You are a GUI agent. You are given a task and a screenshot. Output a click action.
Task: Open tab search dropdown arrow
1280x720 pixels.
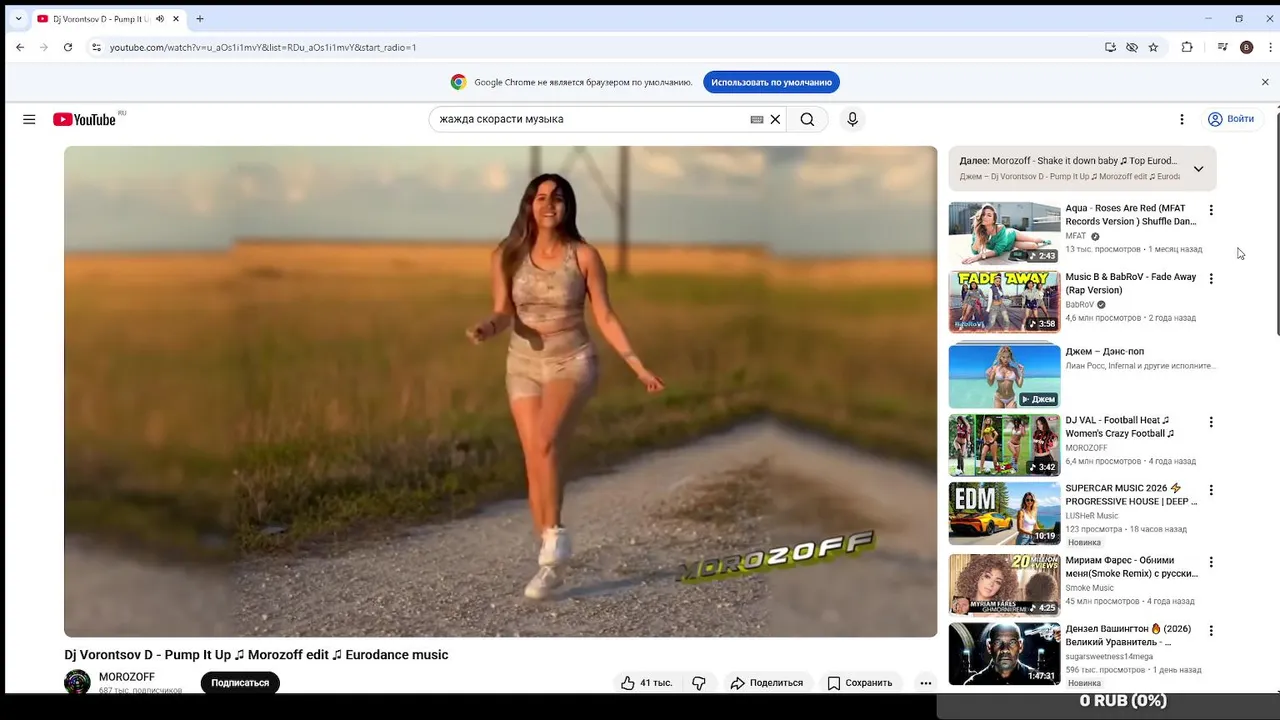(x=18, y=19)
